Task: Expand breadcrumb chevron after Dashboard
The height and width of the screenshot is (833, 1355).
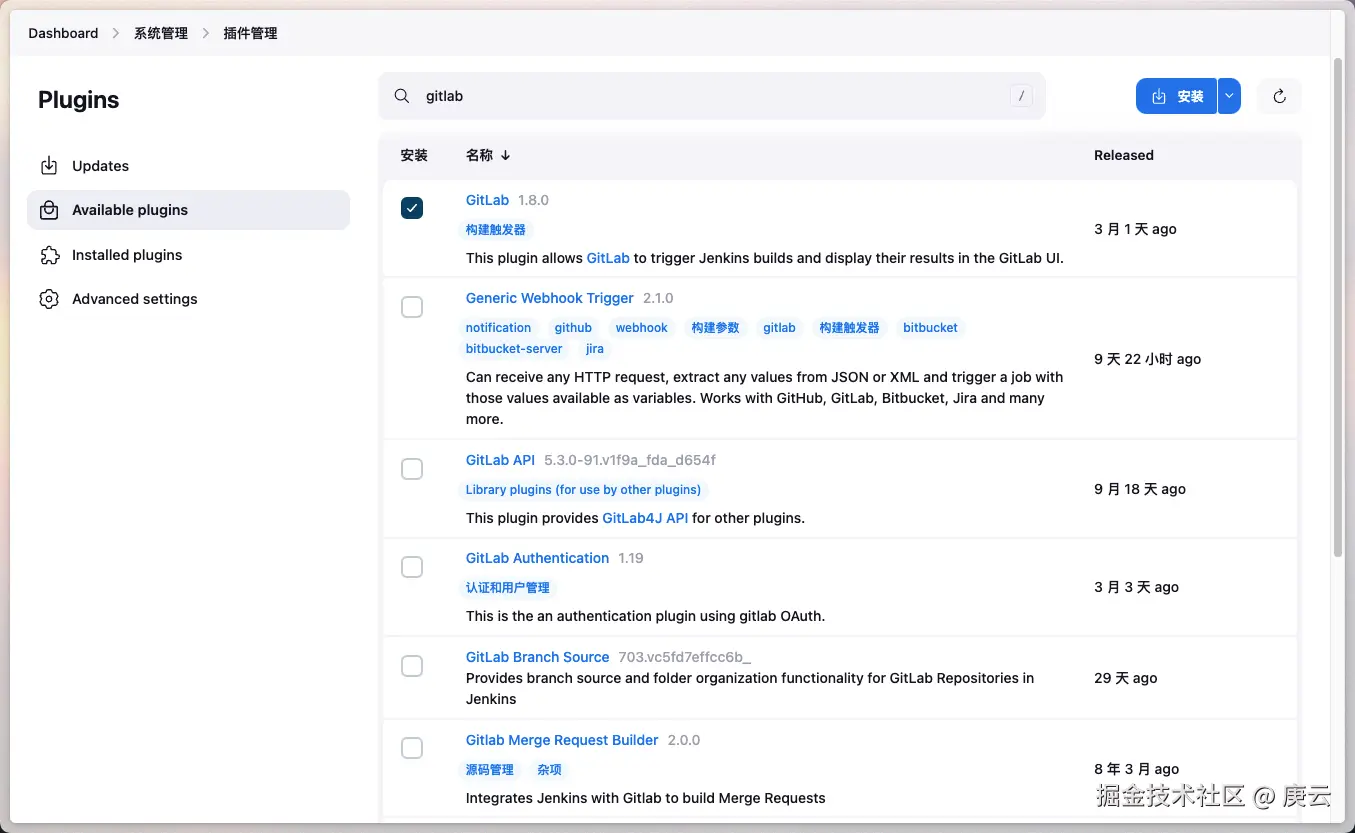Action: coord(116,33)
